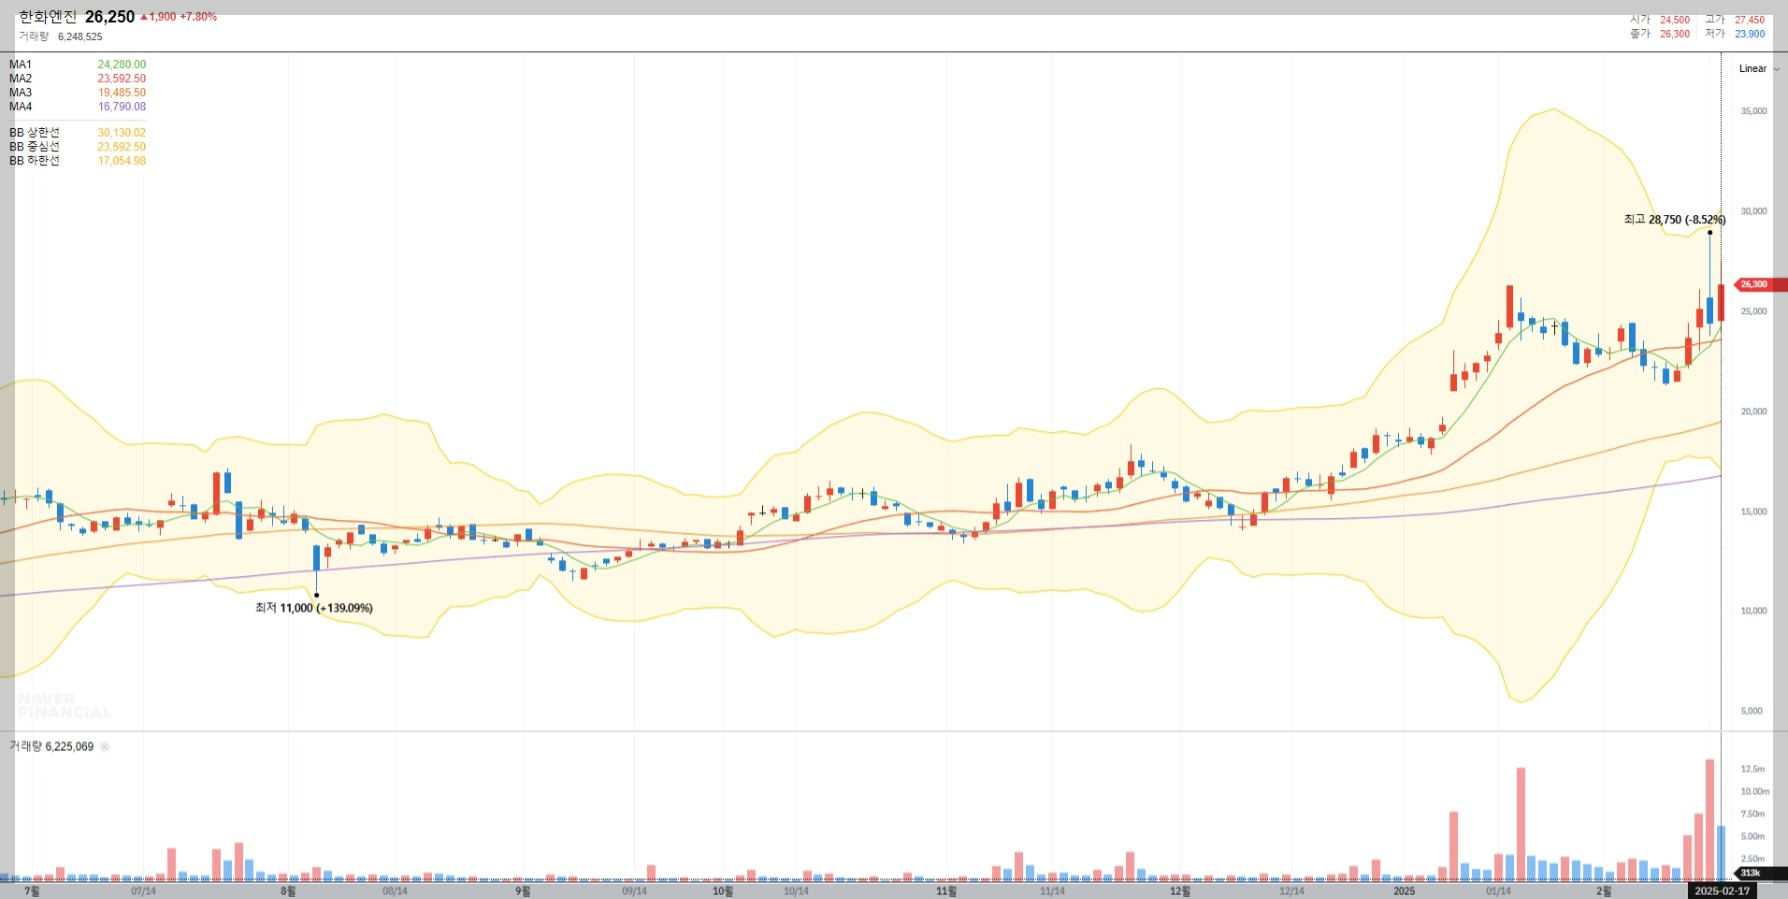The height and width of the screenshot is (899, 1788).
Task: Click the 거래량 6,225,069 volume panel label
Action: (52, 747)
